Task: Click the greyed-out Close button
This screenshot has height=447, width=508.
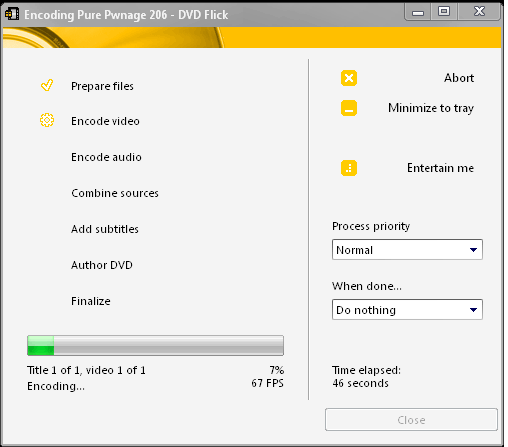Action: (x=411, y=420)
